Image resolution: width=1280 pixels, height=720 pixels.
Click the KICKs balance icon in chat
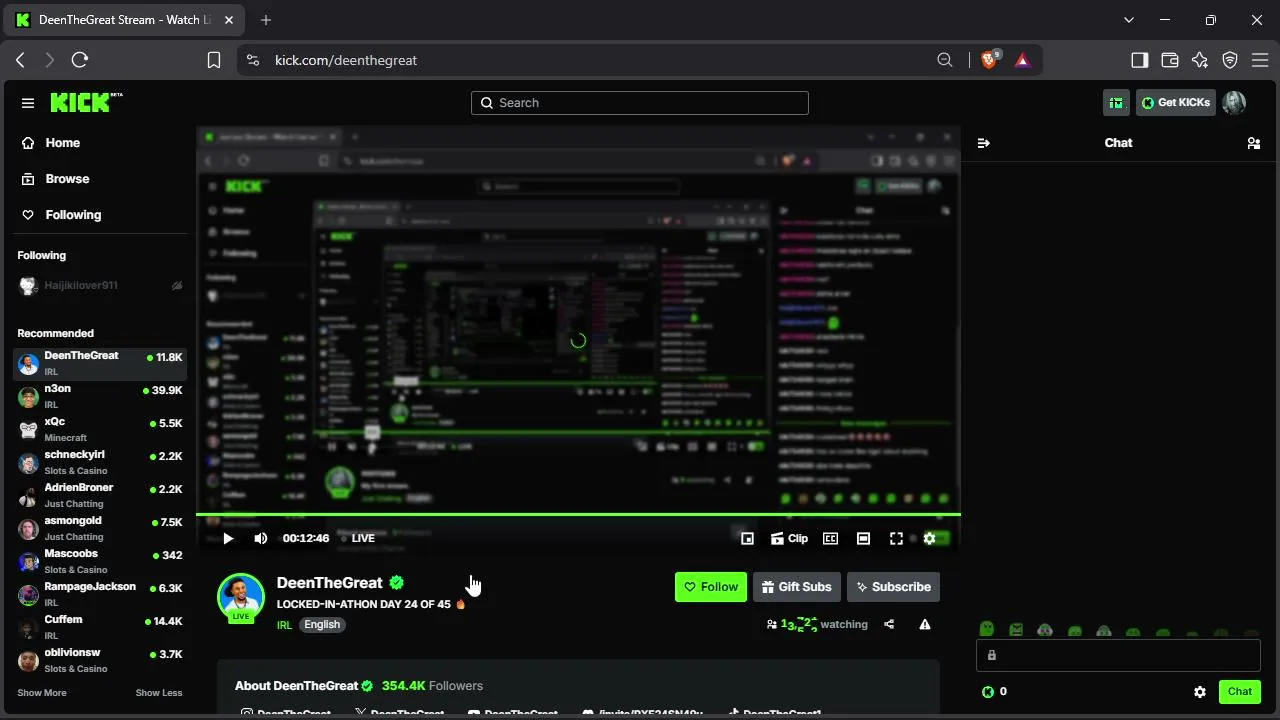(x=988, y=691)
